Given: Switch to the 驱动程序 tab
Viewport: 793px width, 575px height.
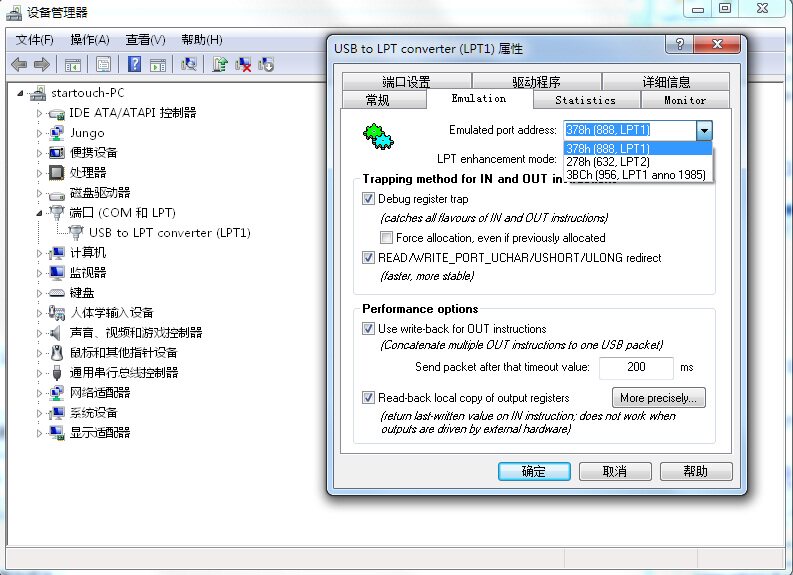Looking at the screenshot, I should point(536,81).
